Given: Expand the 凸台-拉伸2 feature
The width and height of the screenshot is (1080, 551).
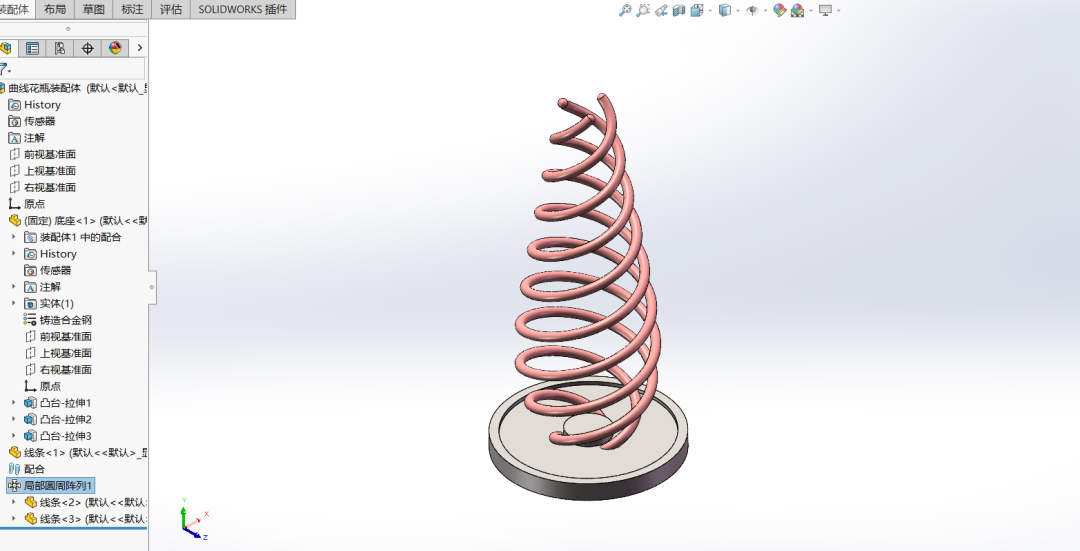Looking at the screenshot, I should (13, 419).
